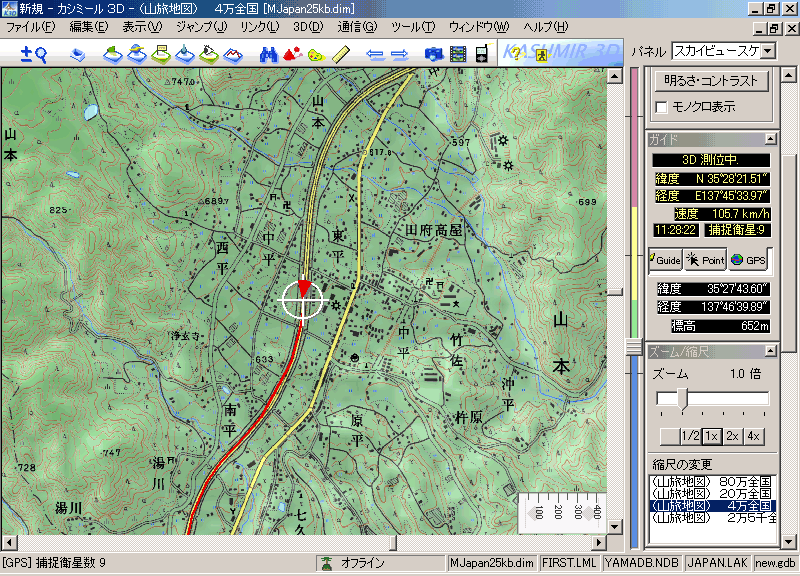This screenshot has height=576, width=800.
Task: Switch to the Guide tab
Action: point(665,260)
